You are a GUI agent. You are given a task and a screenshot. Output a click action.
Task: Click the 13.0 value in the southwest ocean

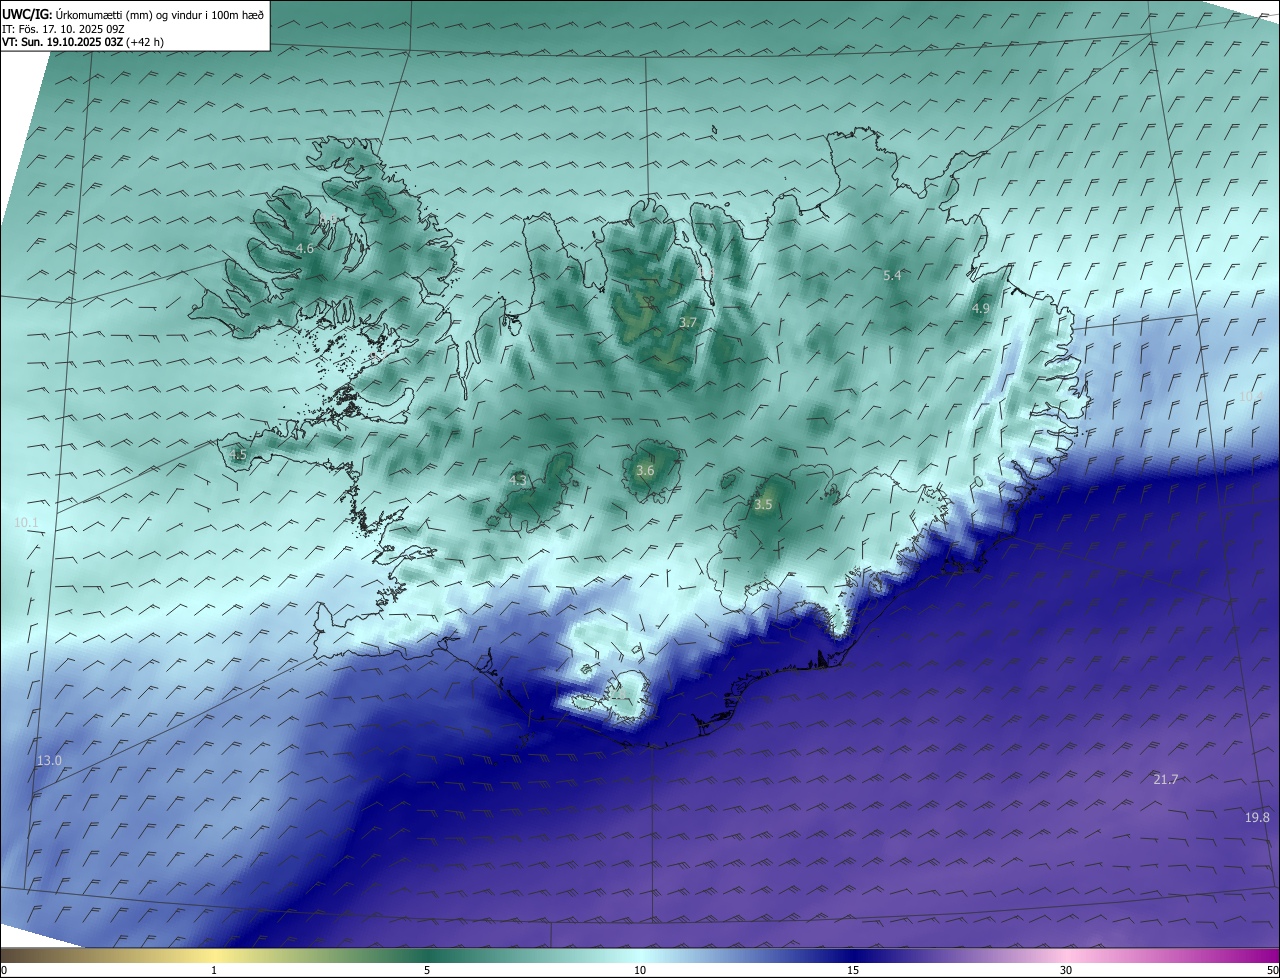[49, 761]
